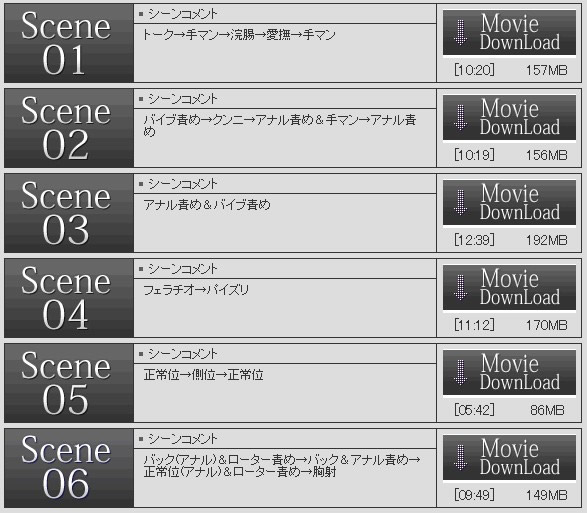587x513 pixels.
Task: Click the [10:19] duration label
Action: pyautogui.click(x=474, y=155)
